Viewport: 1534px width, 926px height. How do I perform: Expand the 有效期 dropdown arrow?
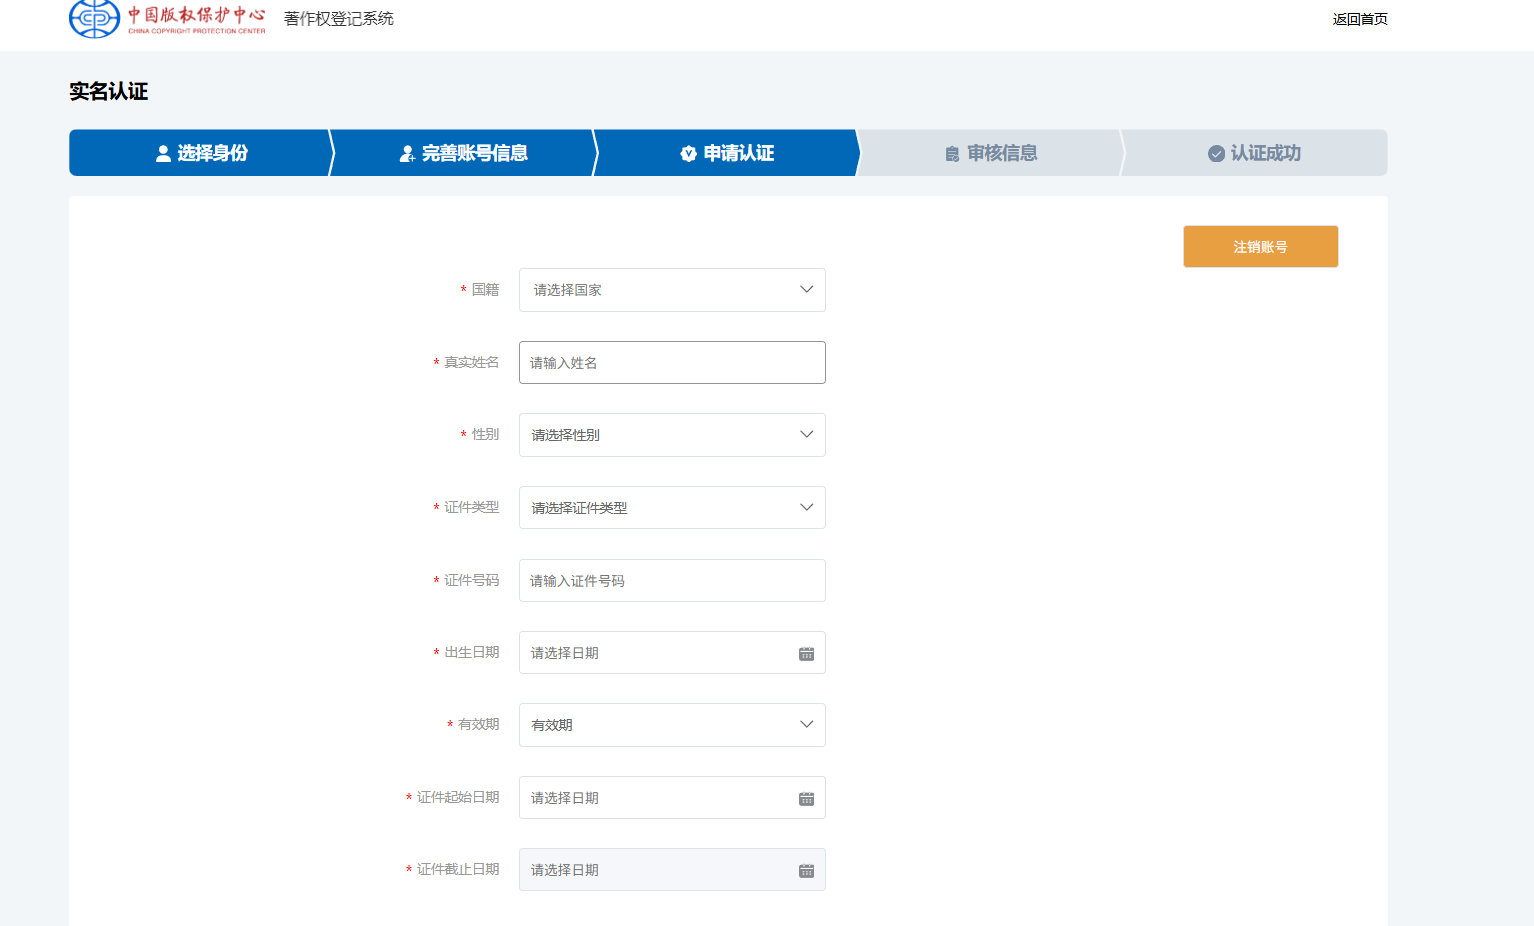click(x=806, y=725)
